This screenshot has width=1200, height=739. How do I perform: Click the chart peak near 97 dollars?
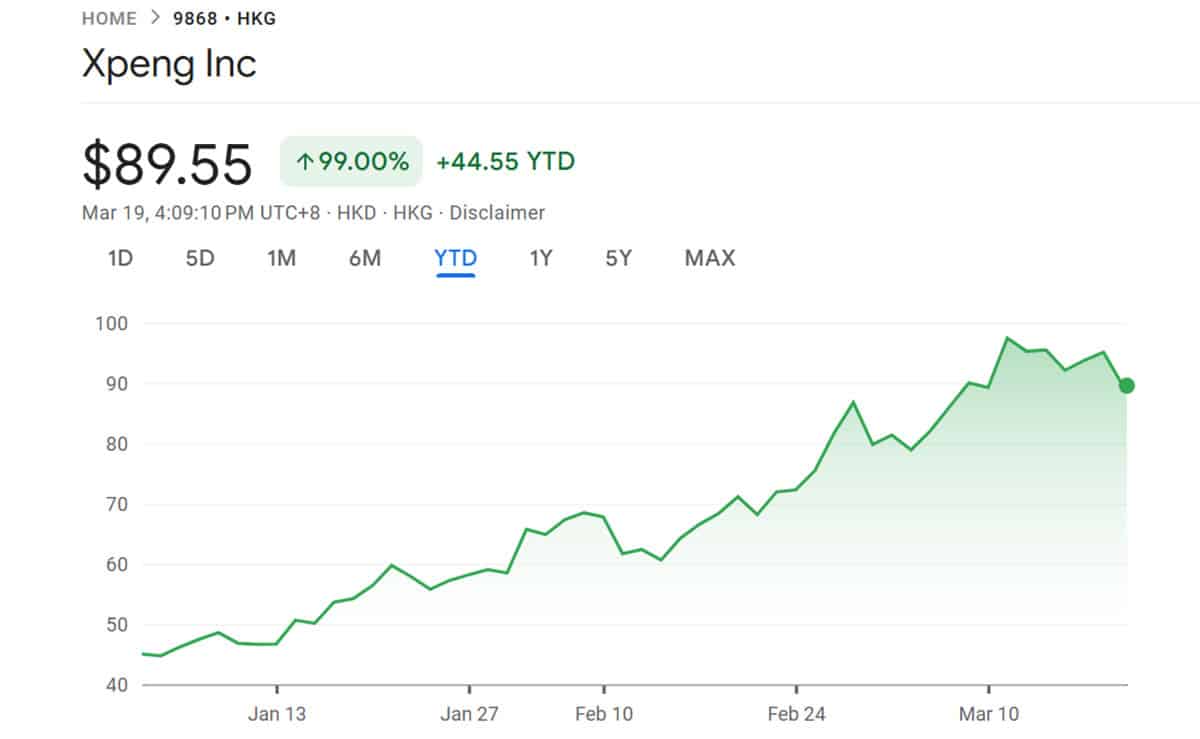pos(1008,338)
